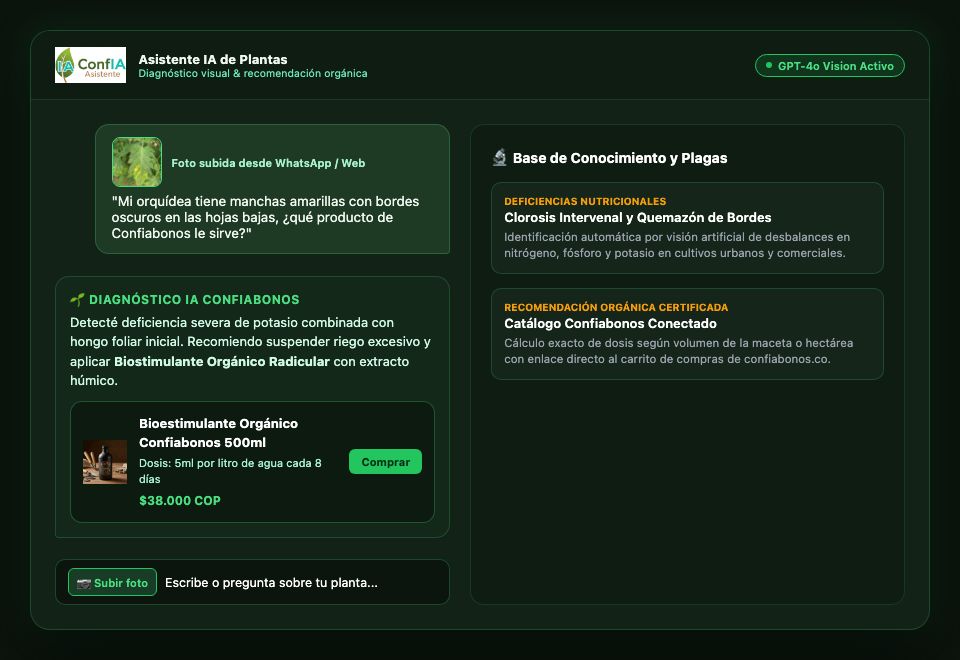Click the RECOMENDACIÓN ORGÁNICA CERTIFICADA label
Viewport: 960px width, 660px height.
click(x=616, y=307)
